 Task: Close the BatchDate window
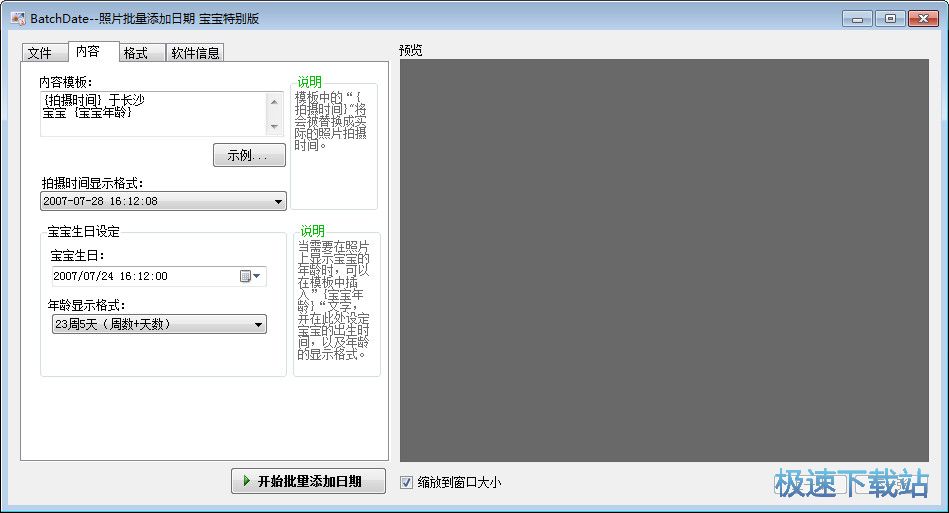tap(923, 18)
